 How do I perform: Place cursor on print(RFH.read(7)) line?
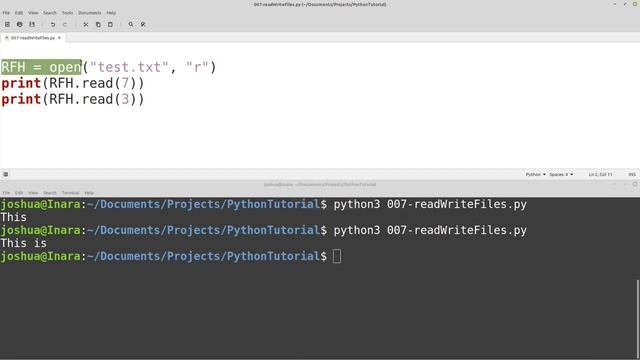pyautogui.click(x=73, y=83)
